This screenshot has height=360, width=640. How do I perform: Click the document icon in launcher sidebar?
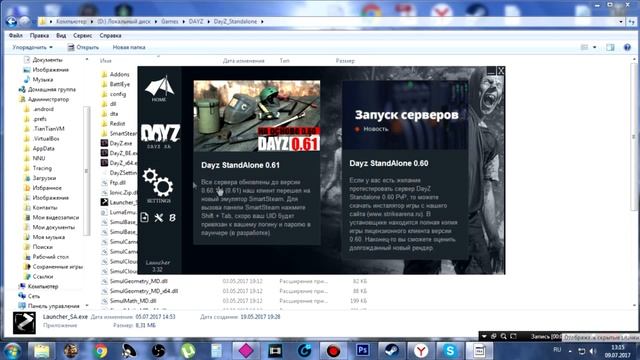144,218
